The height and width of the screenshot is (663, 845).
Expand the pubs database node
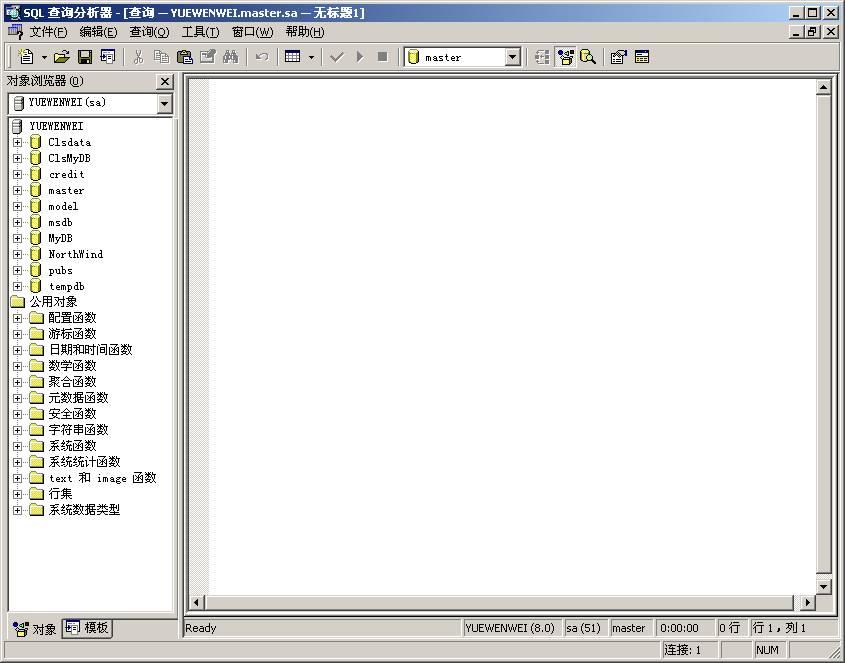[18, 271]
